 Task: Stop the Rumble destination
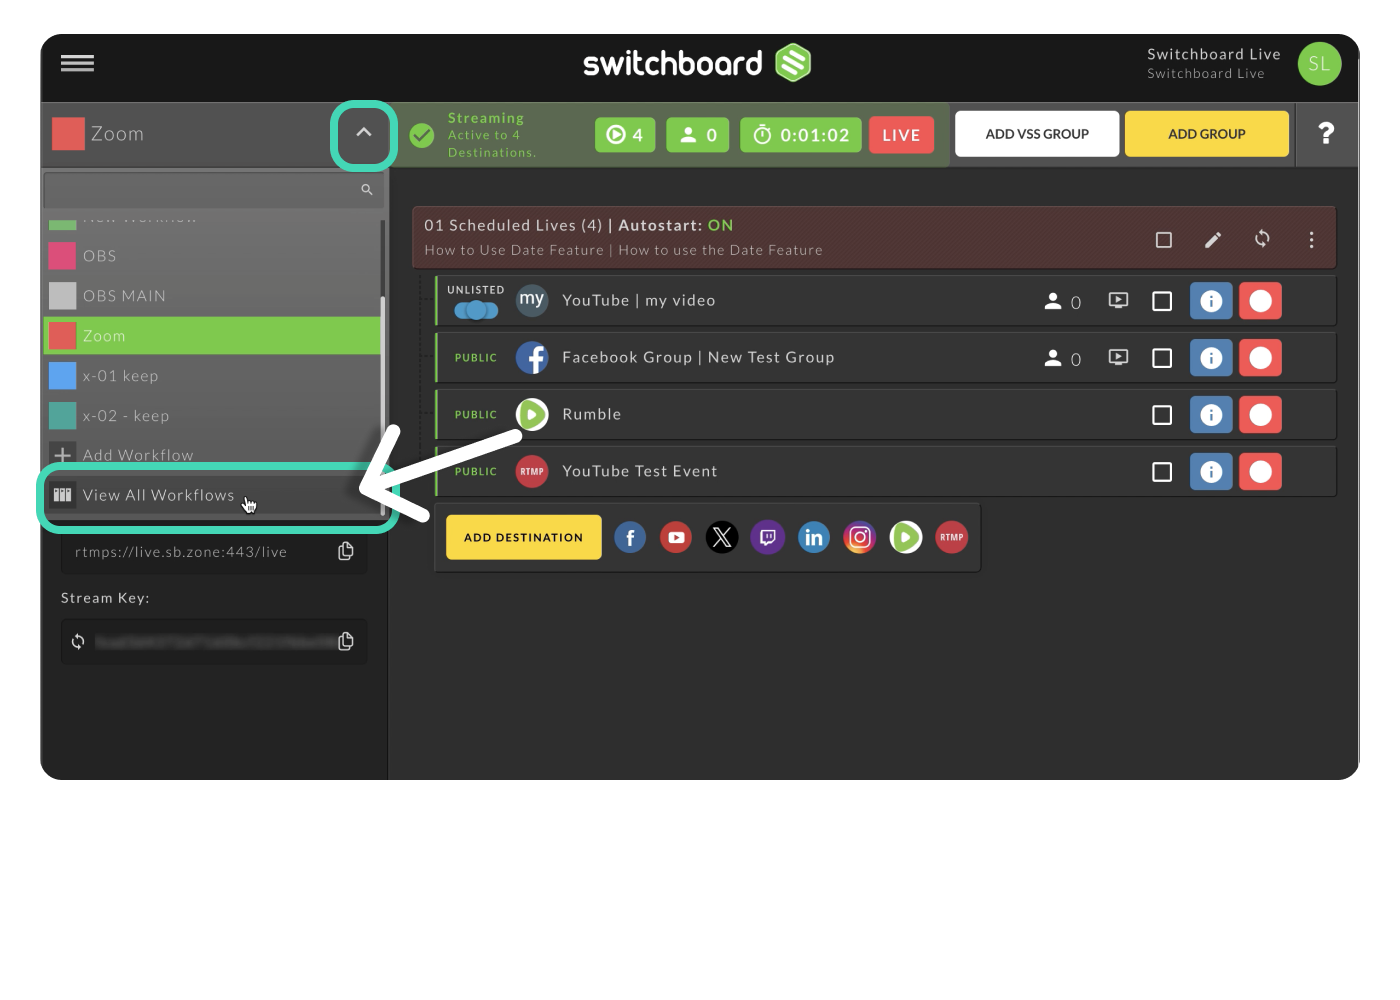point(1260,415)
